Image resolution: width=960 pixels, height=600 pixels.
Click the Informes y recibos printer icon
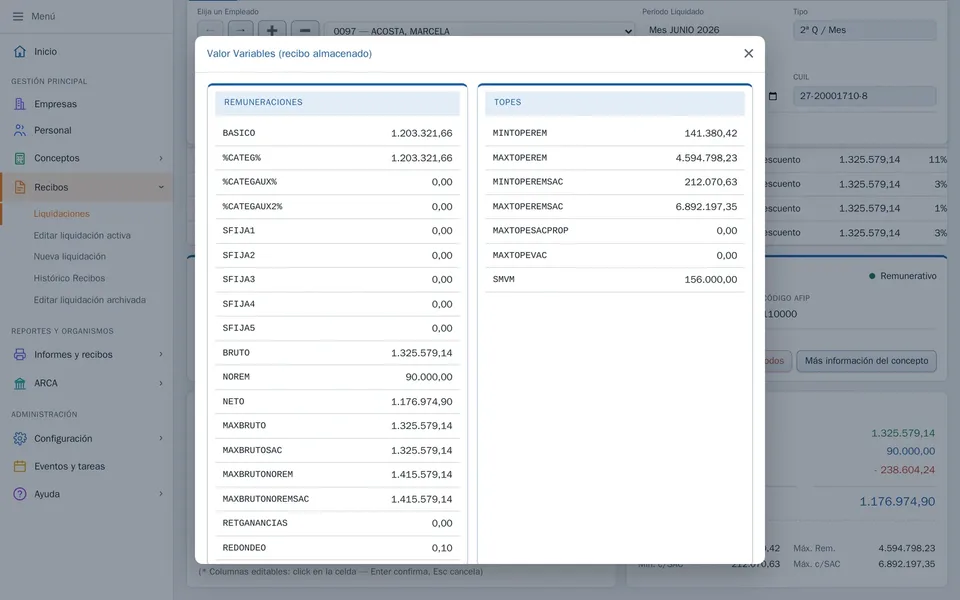coord(20,354)
